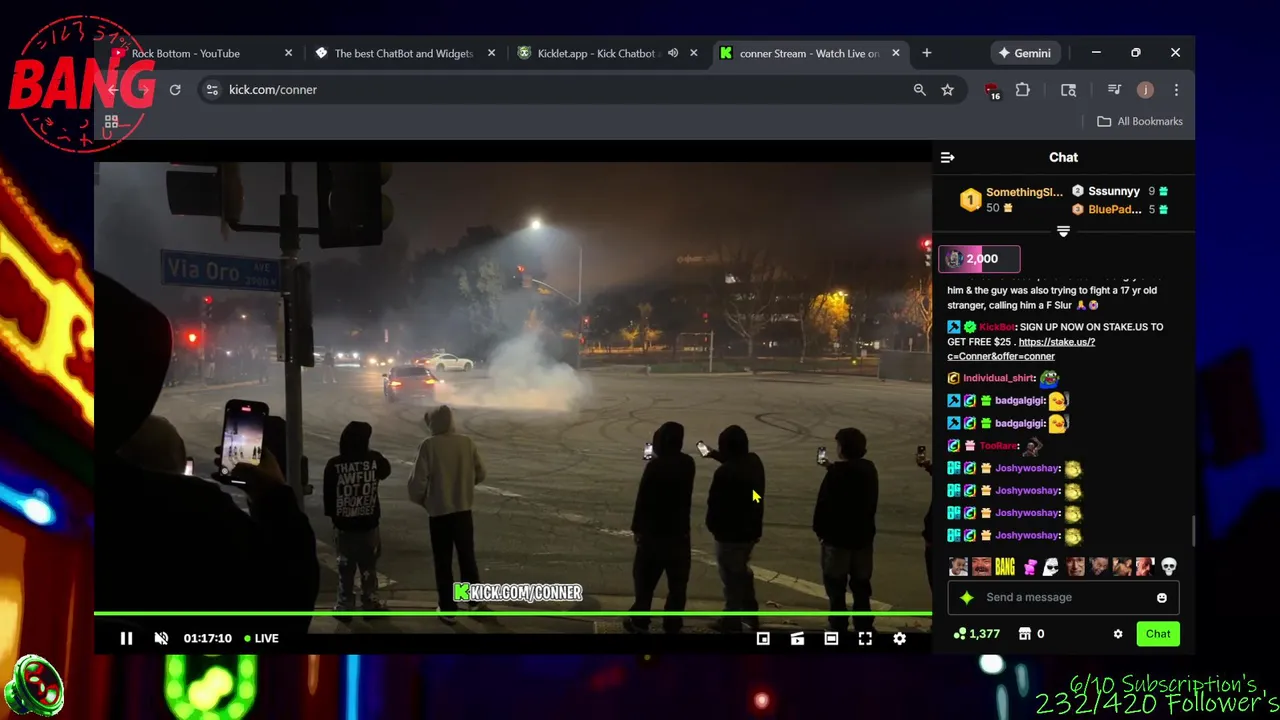1280x720 pixels.
Task: Jump to LIVE indicator in player
Action: (262, 638)
